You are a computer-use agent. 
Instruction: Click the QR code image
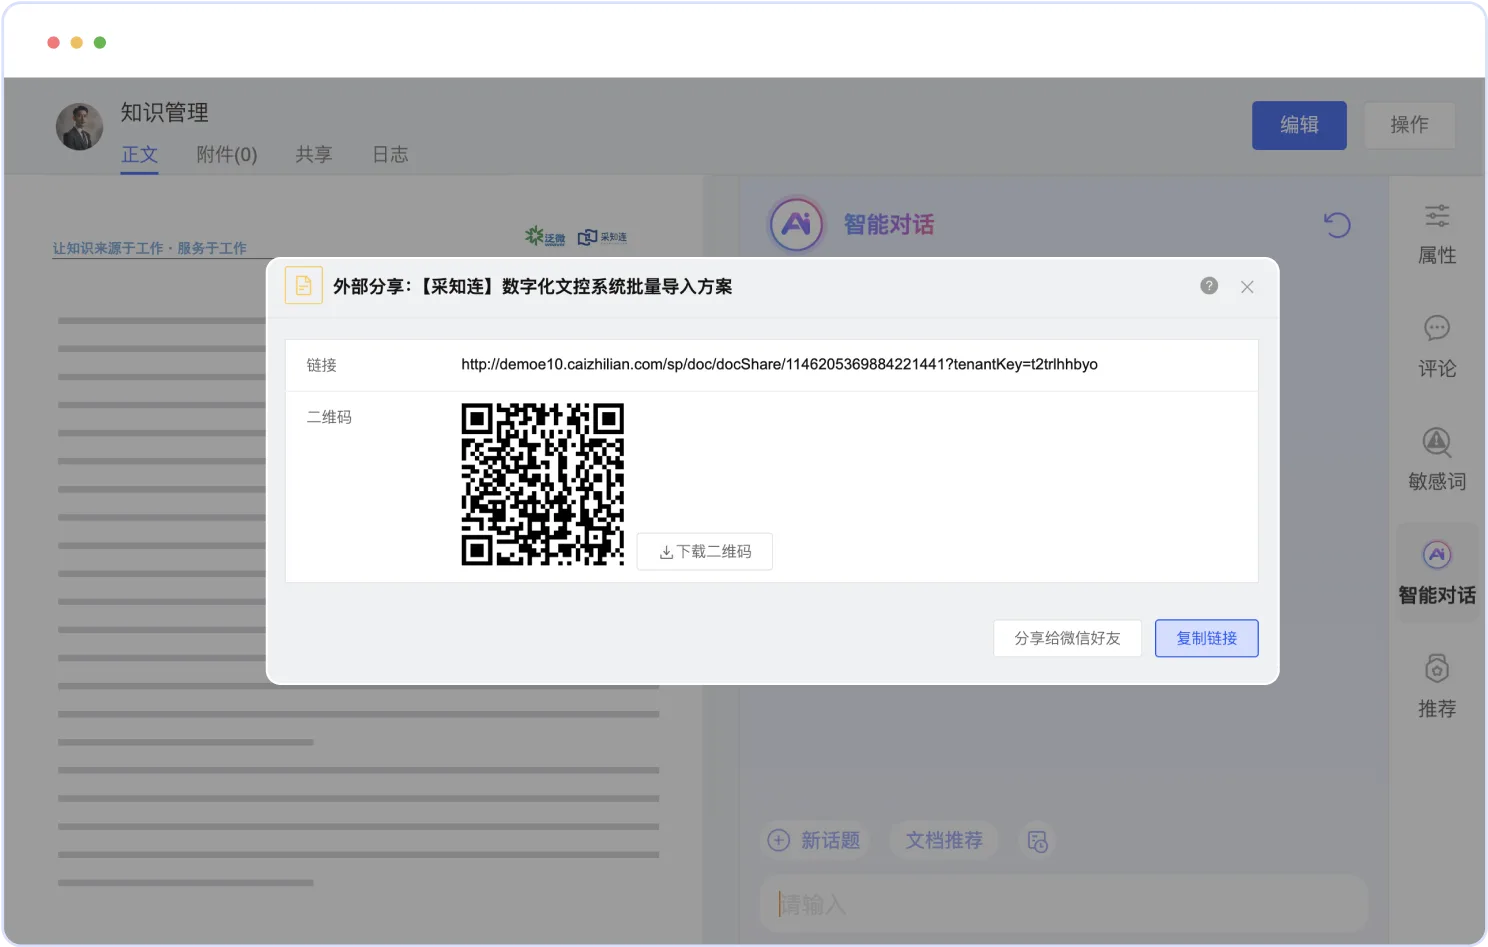[543, 484]
